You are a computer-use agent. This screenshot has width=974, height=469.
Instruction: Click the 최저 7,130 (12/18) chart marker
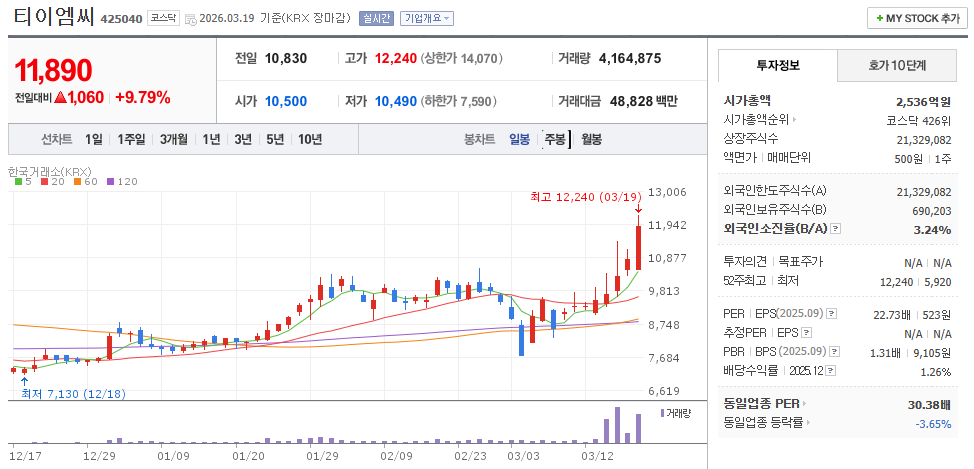click(x=73, y=393)
